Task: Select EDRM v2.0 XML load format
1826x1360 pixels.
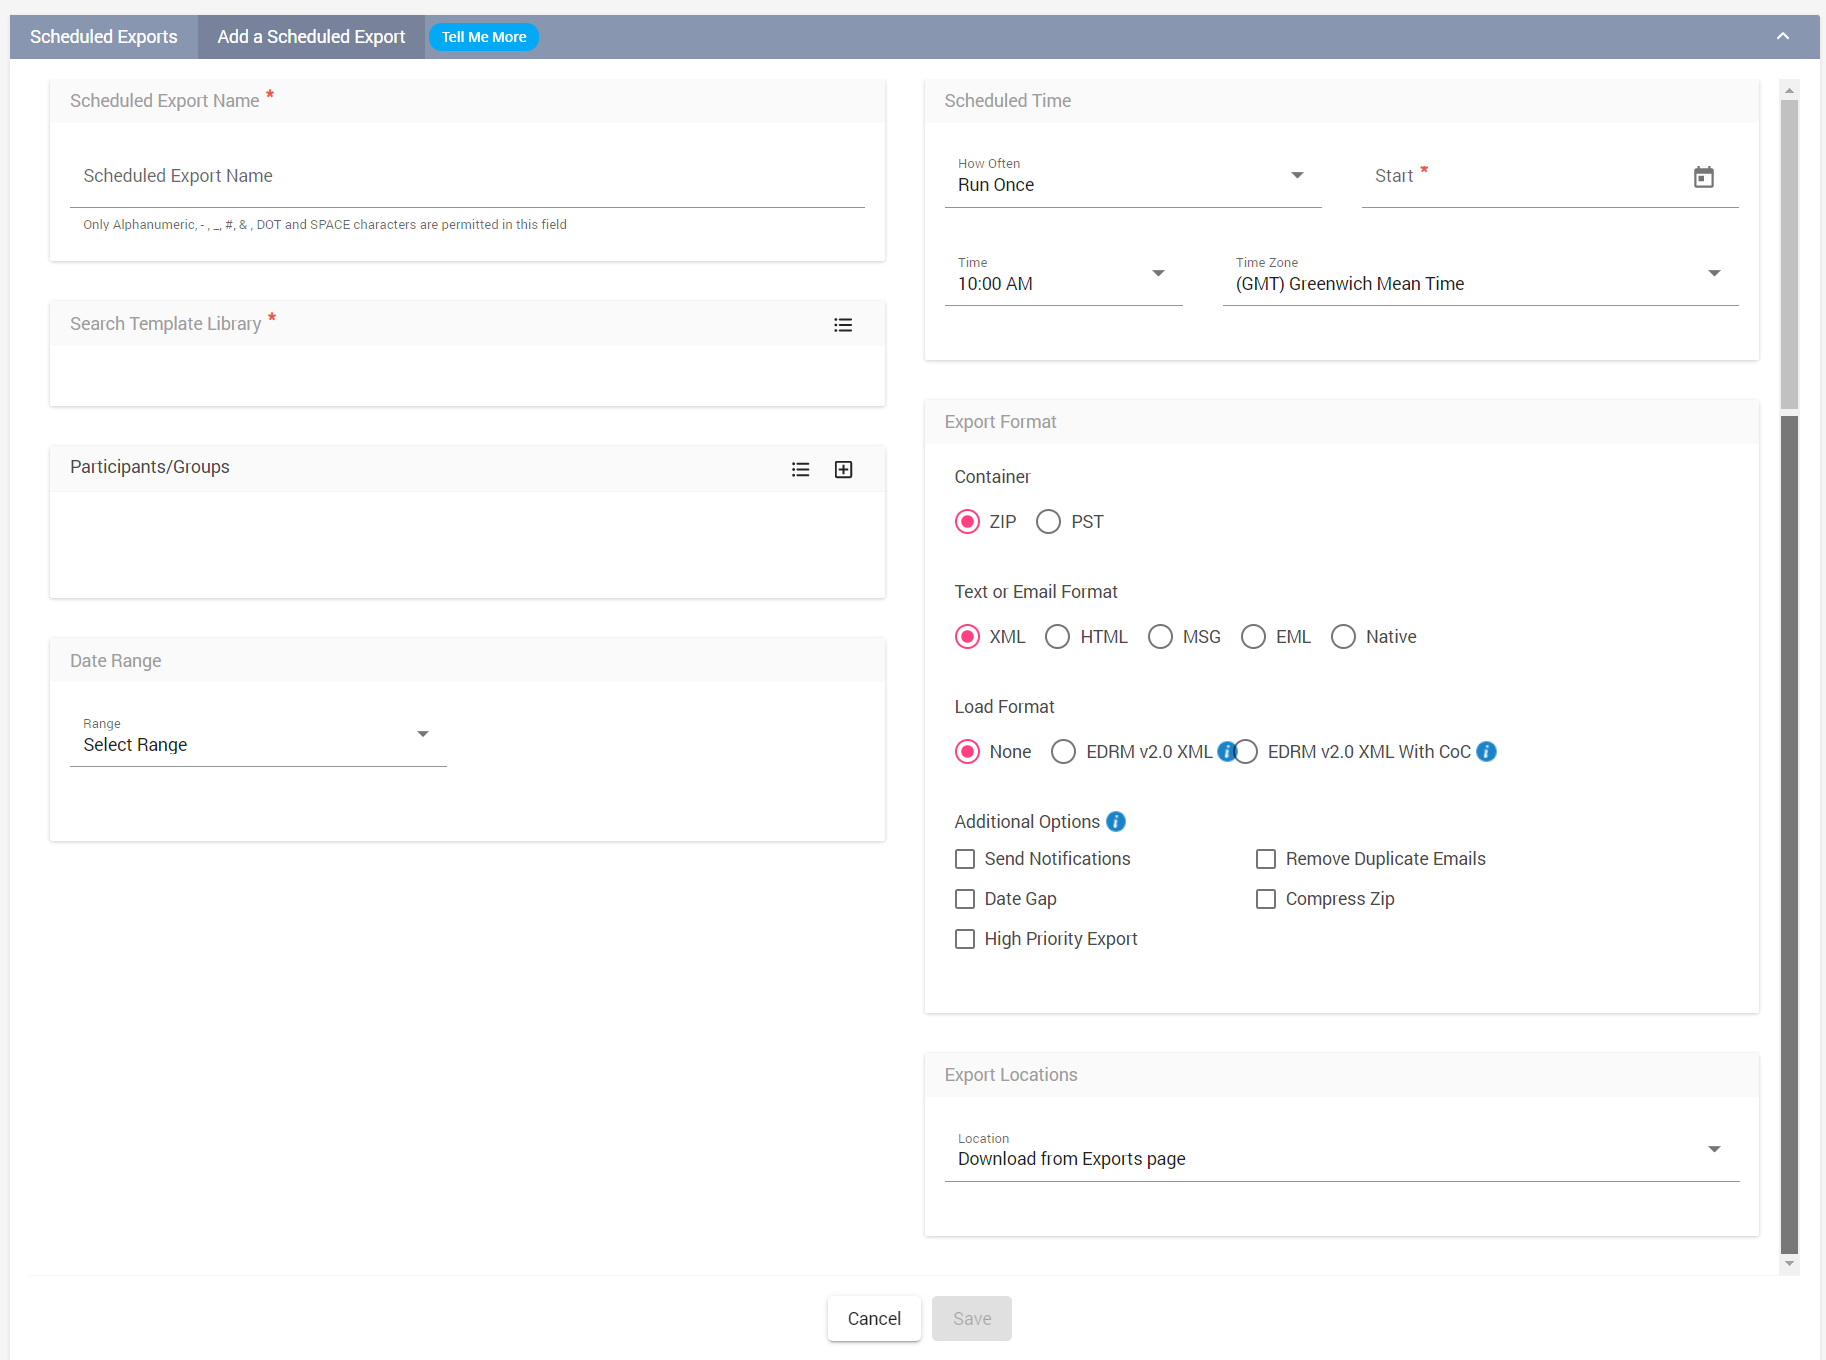Action: click(x=1063, y=752)
